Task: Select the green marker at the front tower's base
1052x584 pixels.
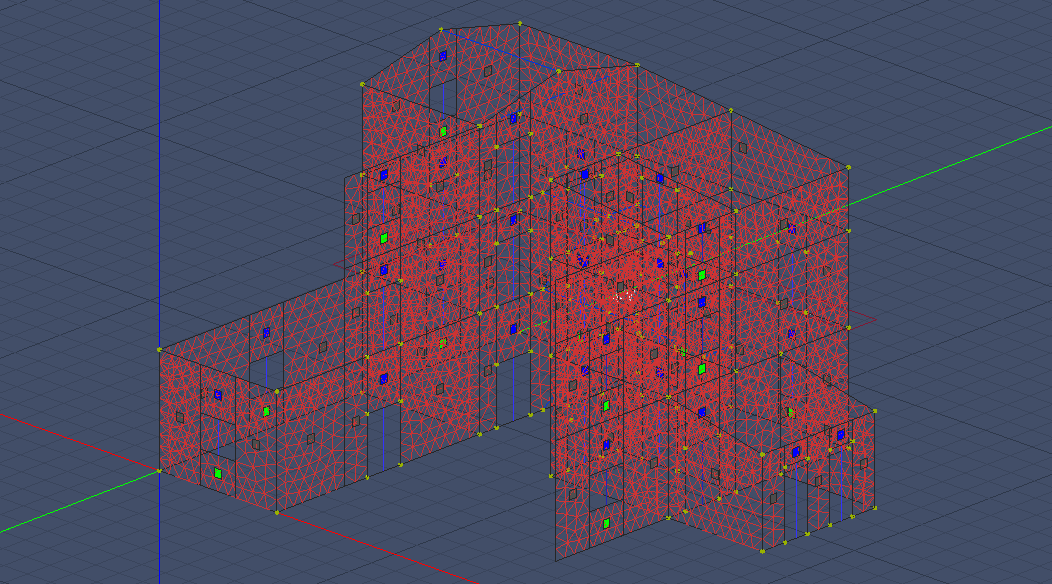Action: click(x=607, y=524)
